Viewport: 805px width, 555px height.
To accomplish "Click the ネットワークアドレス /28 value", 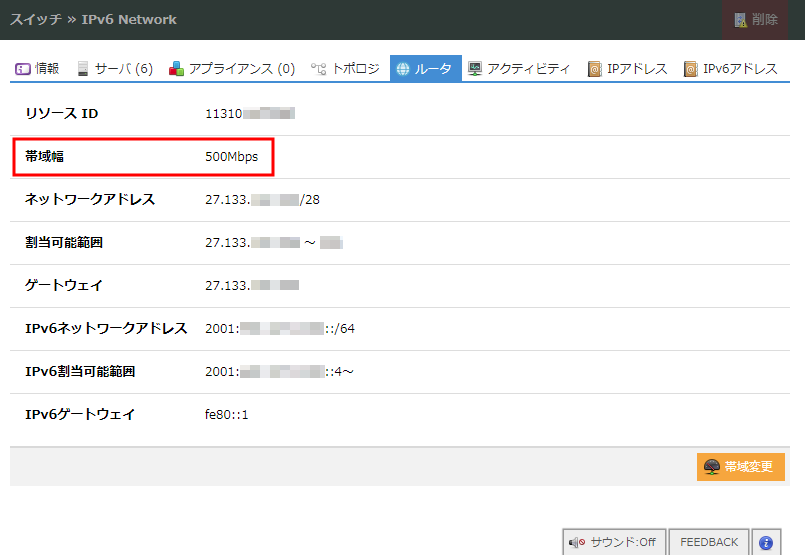I will pyautogui.click(x=262, y=199).
